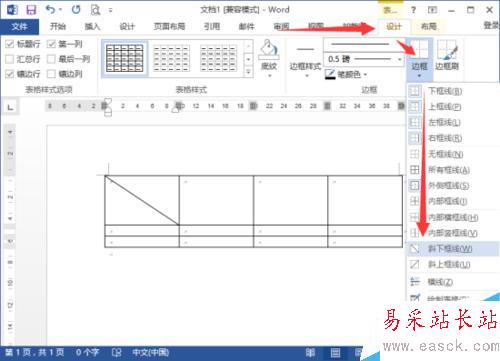This screenshot has height=361, width=500.
Task: Switch to the 页面布局 (Page Layout) tab
Action: [169, 26]
